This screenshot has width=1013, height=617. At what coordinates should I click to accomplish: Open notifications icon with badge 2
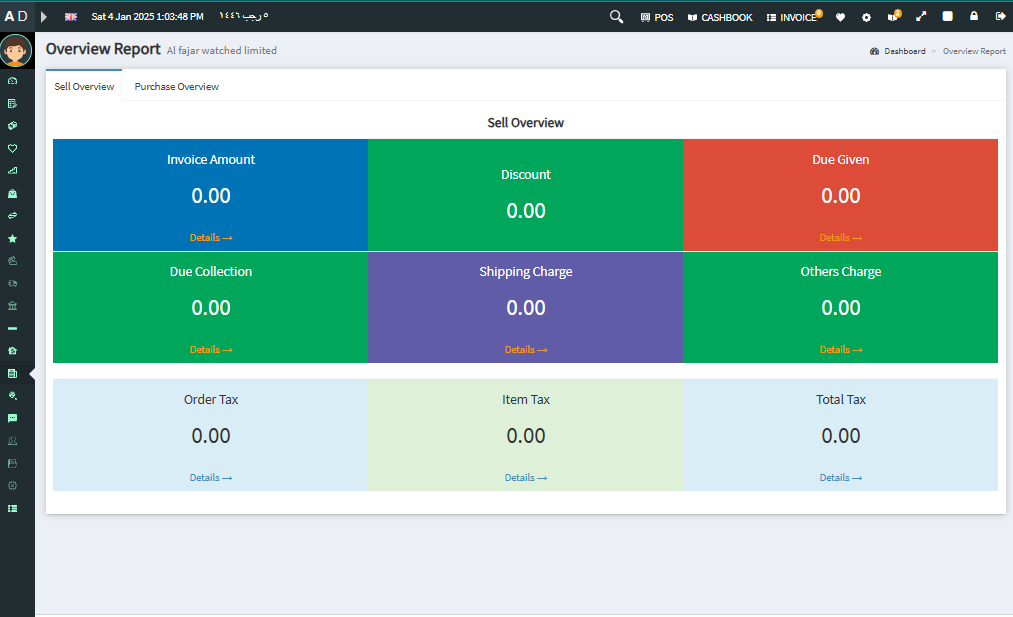pyautogui.click(x=894, y=16)
